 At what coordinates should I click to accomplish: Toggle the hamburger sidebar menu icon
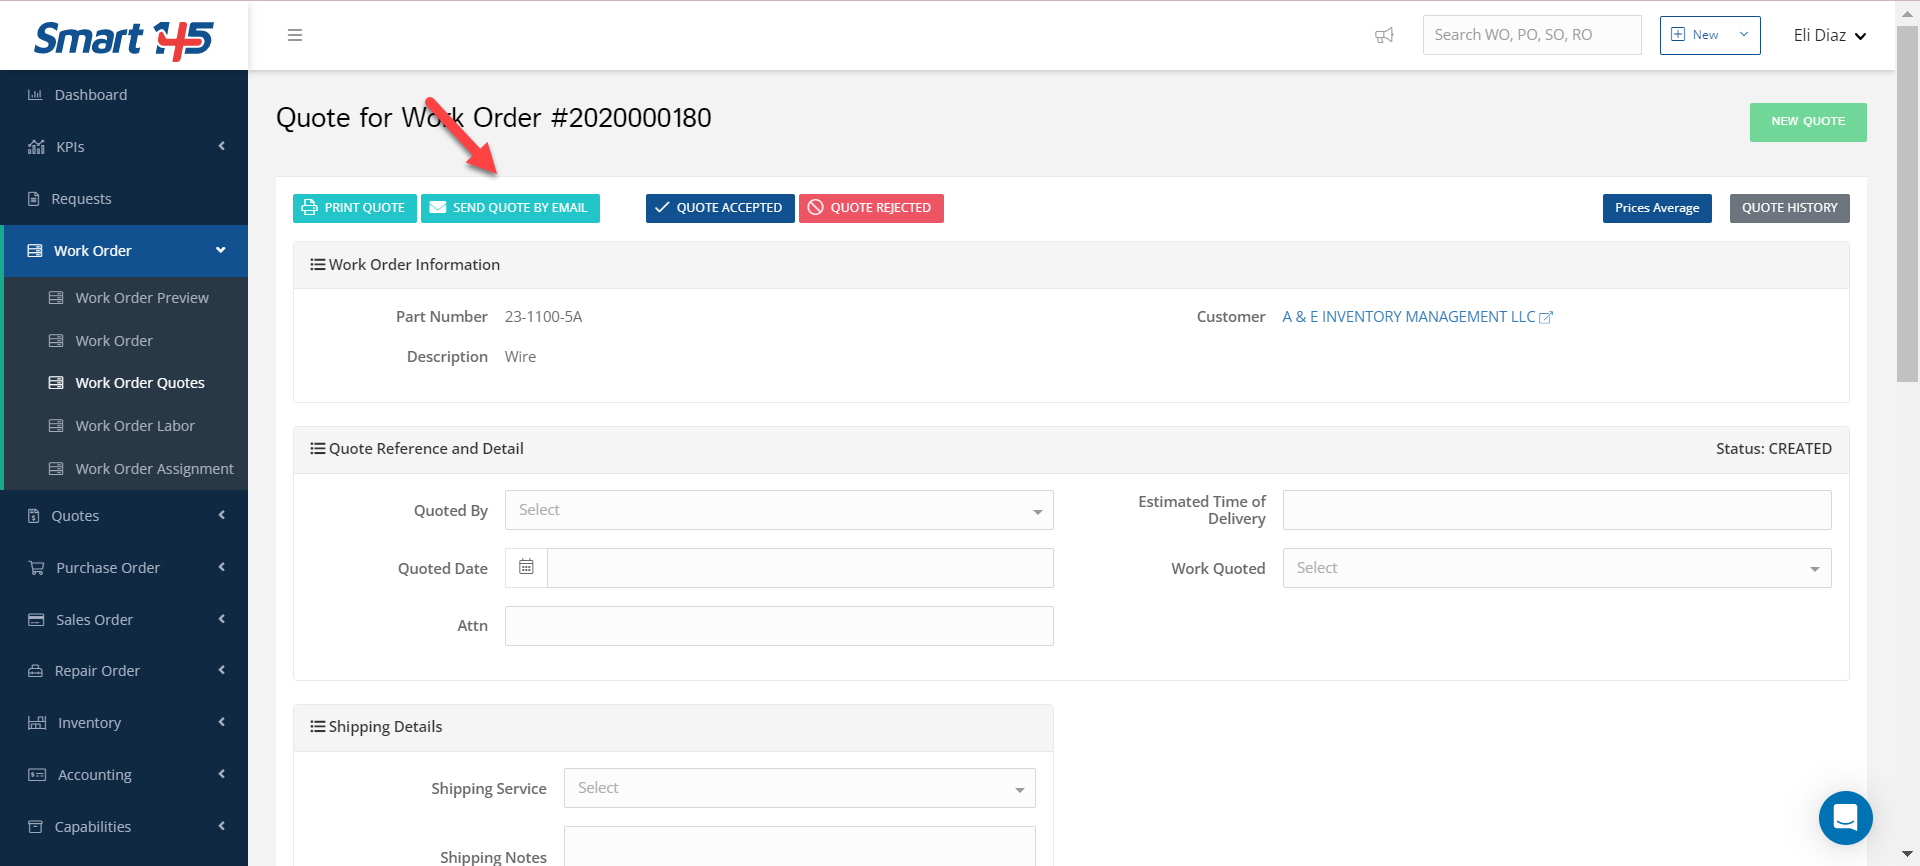click(x=295, y=35)
